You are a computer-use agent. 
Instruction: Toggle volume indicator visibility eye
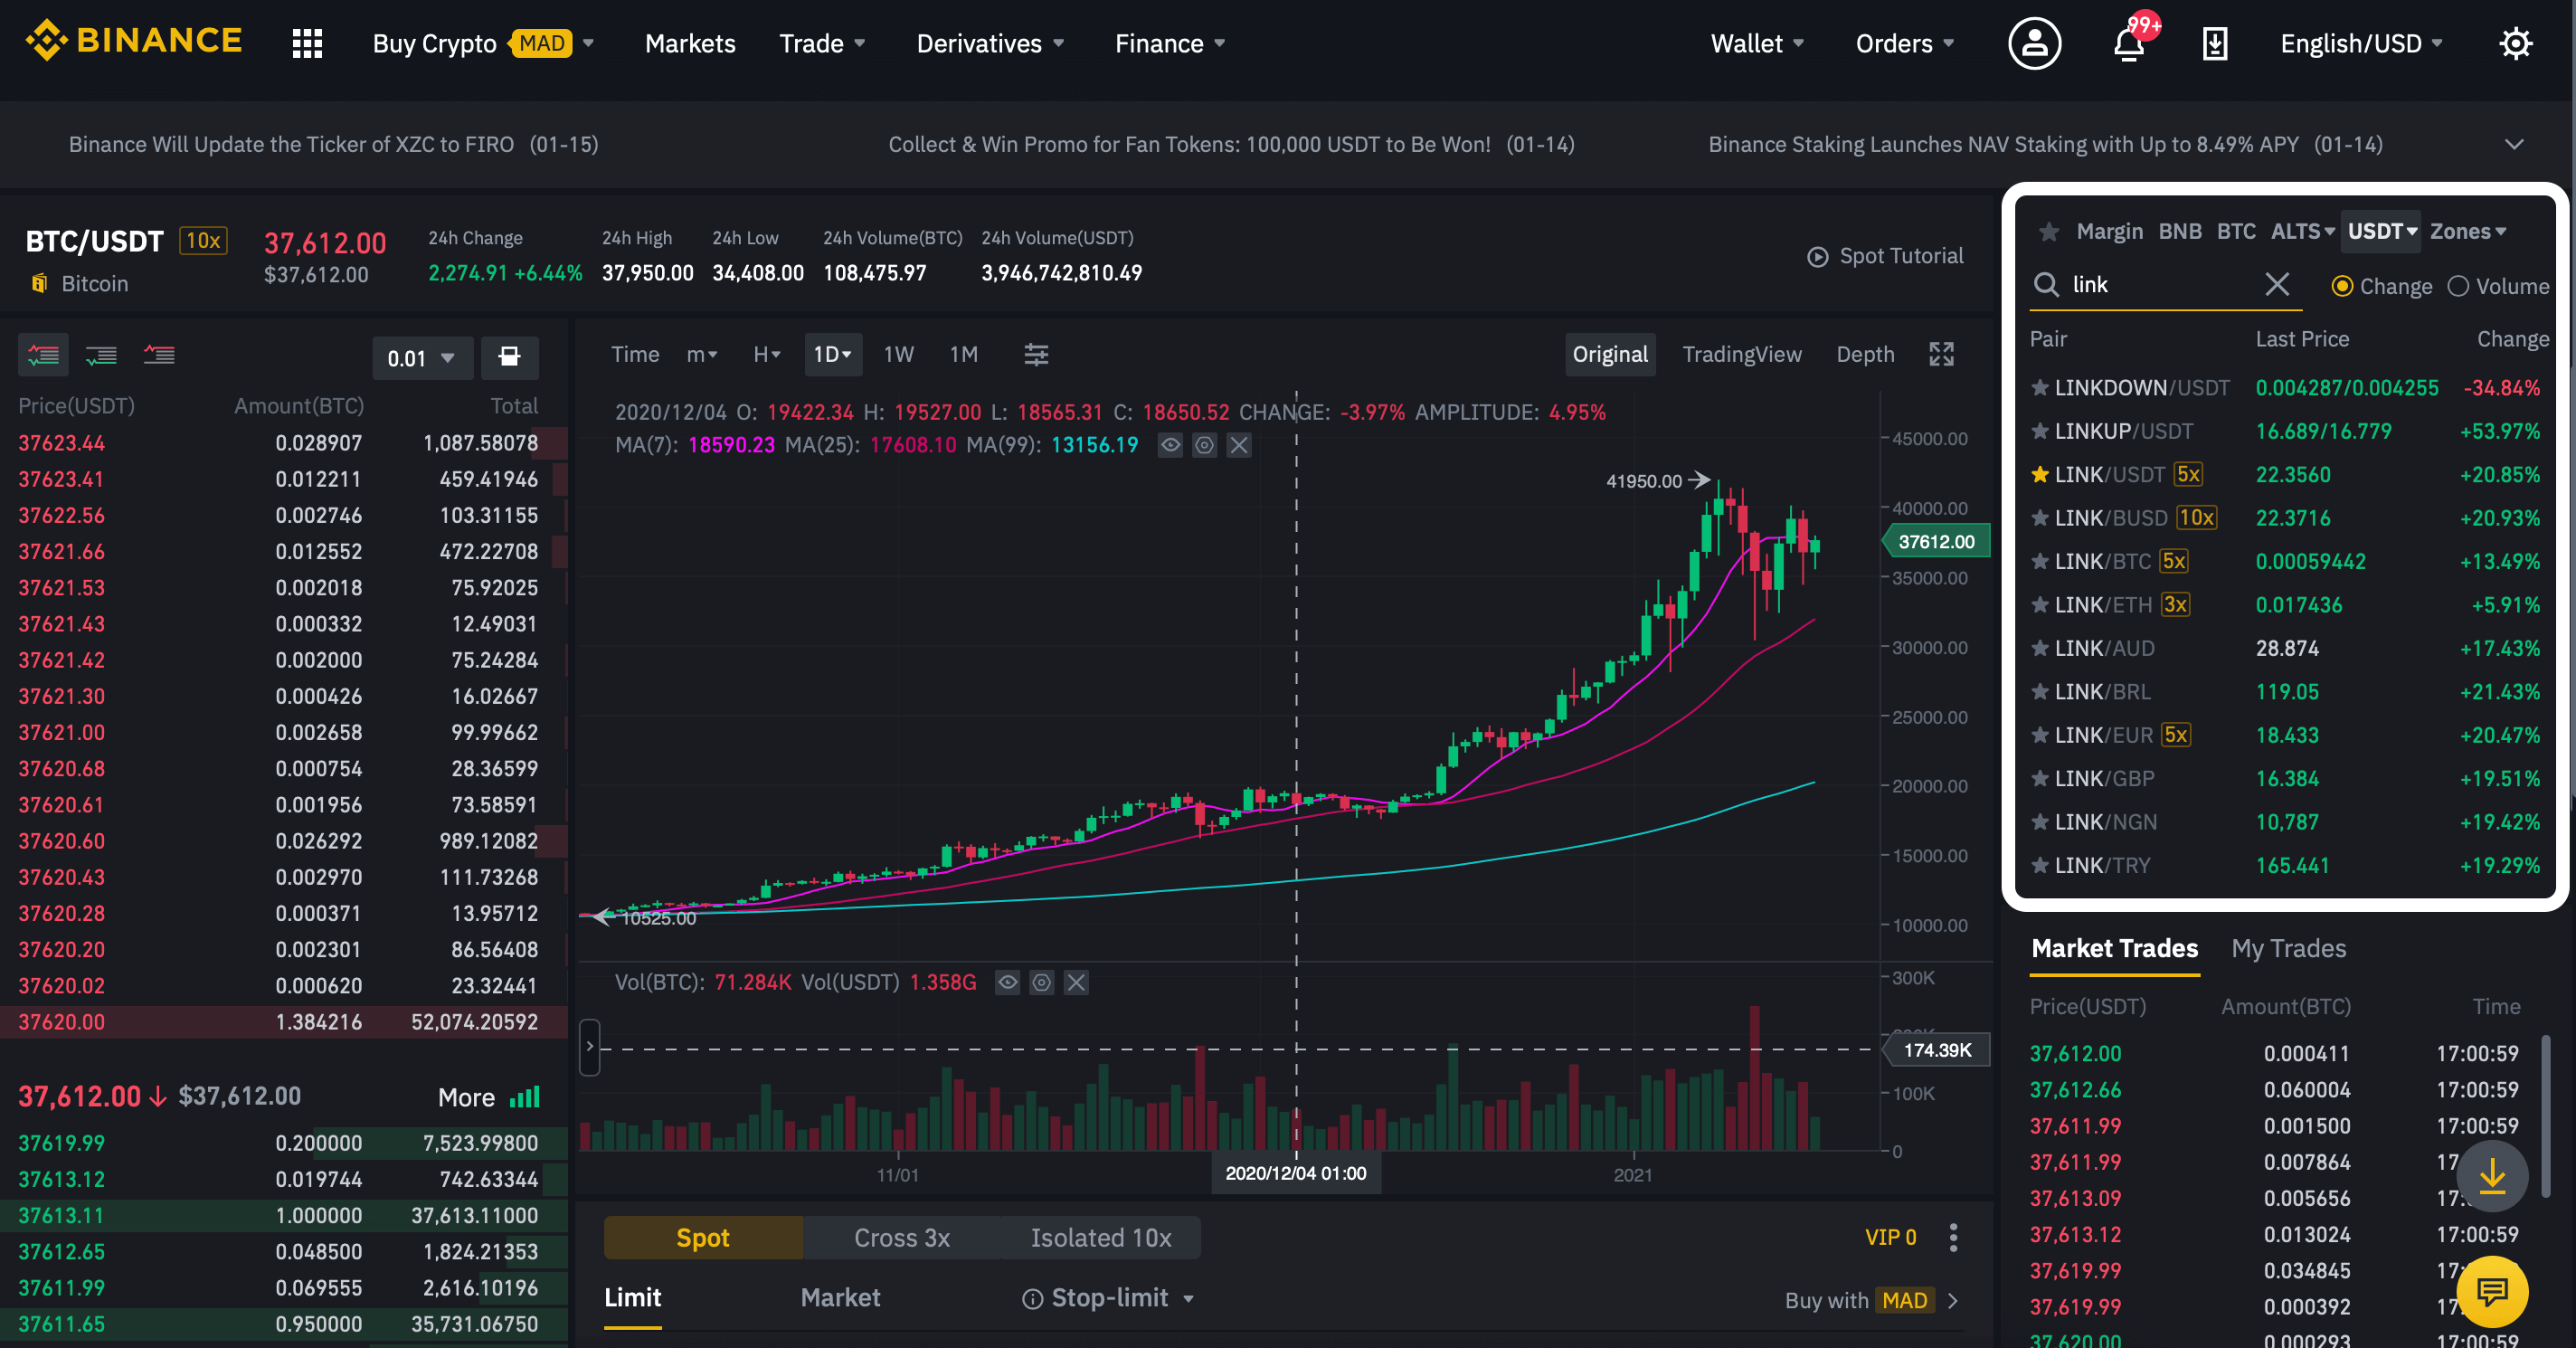click(x=1007, y=983)
